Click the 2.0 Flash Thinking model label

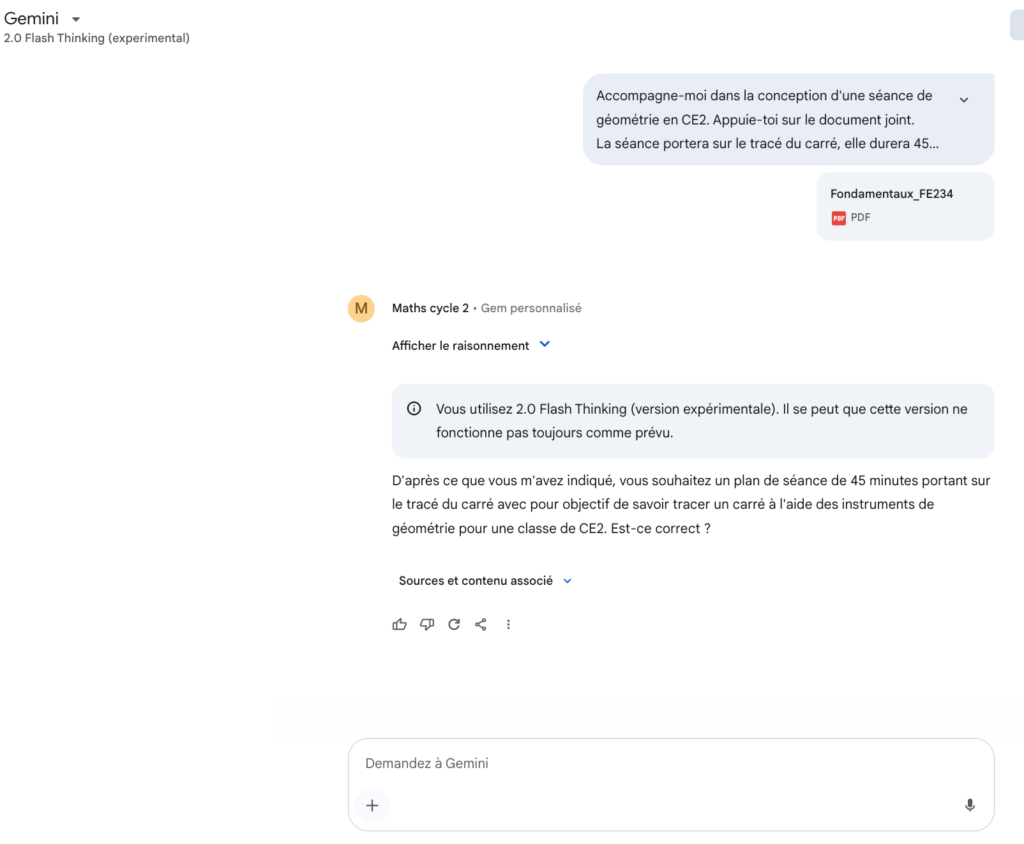97,38
